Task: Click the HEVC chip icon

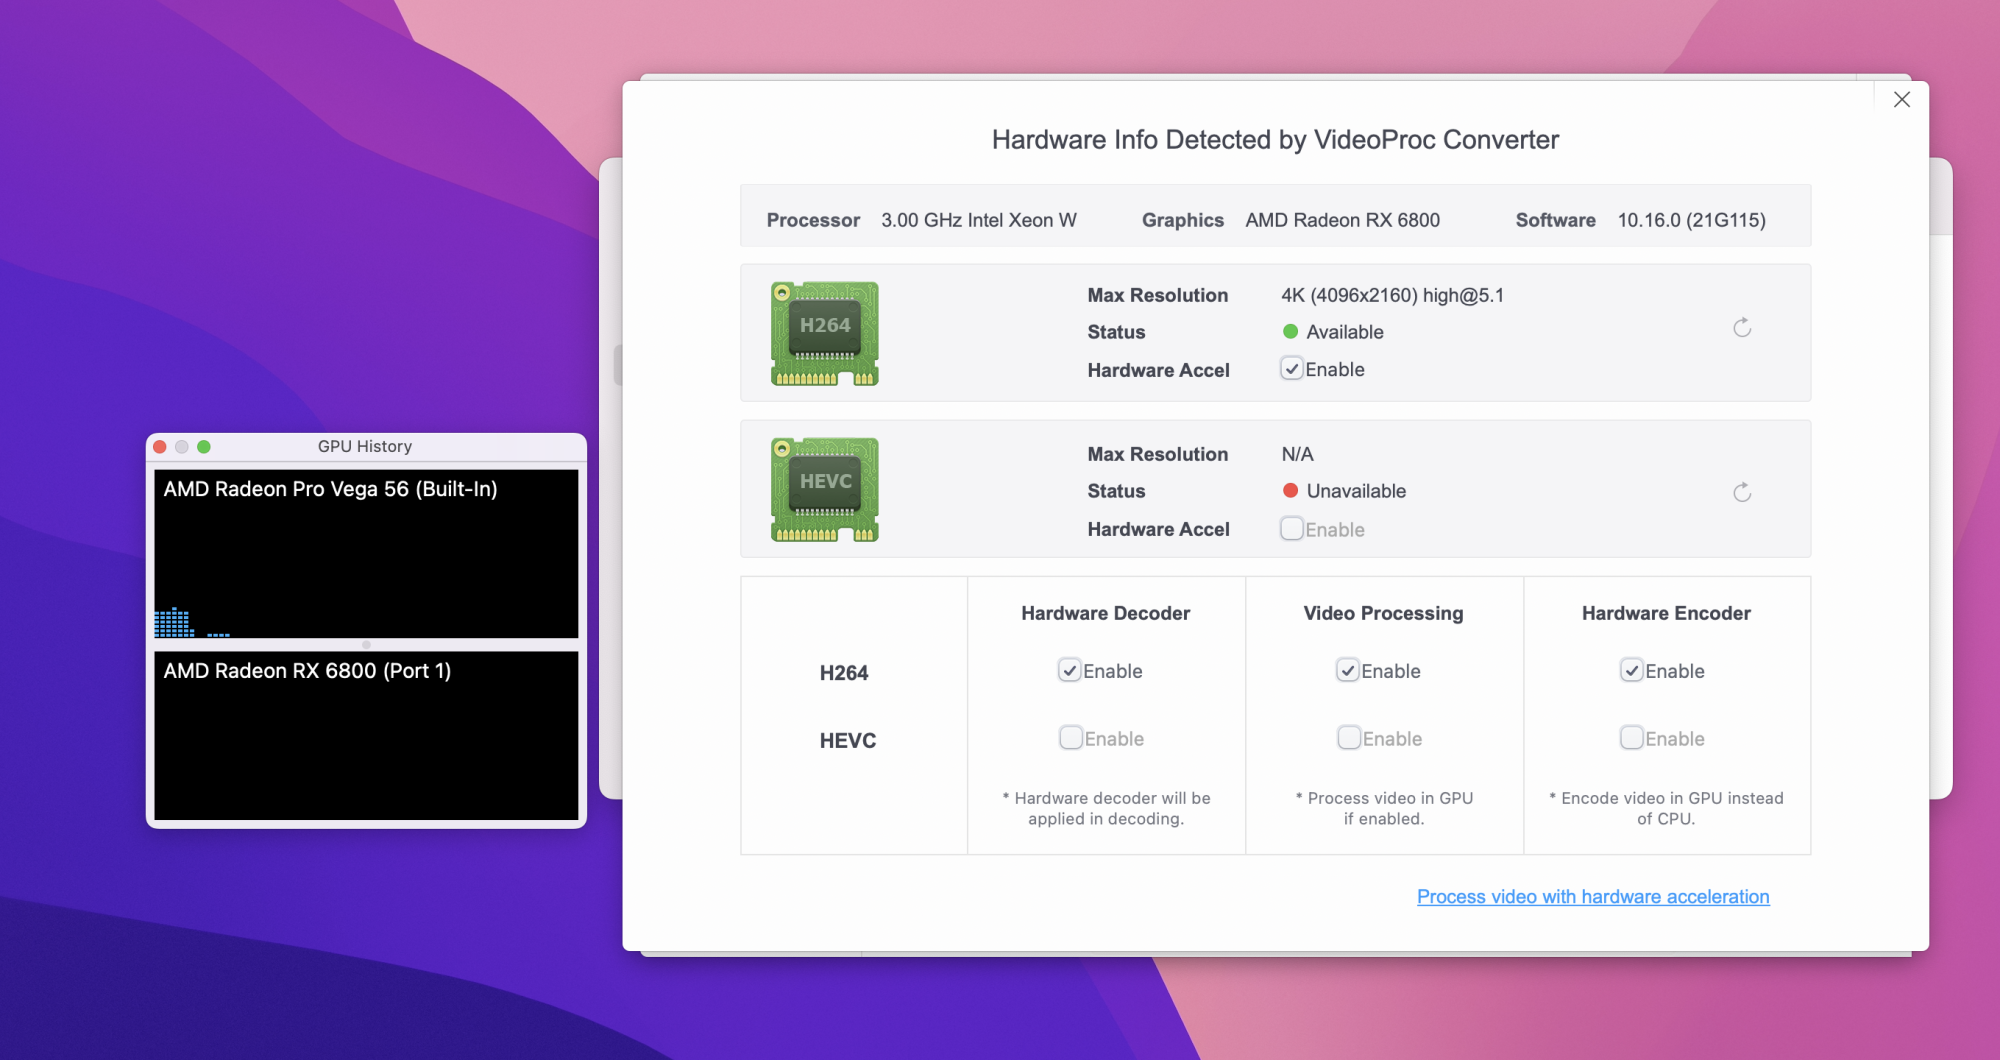Action: click(x=825, y=490)
